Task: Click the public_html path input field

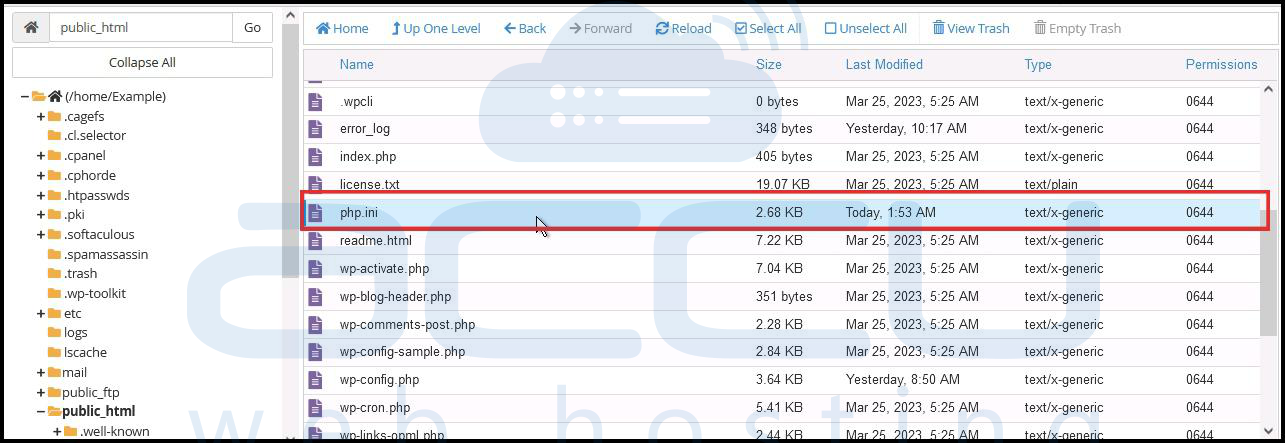Action: coord(141,27)
